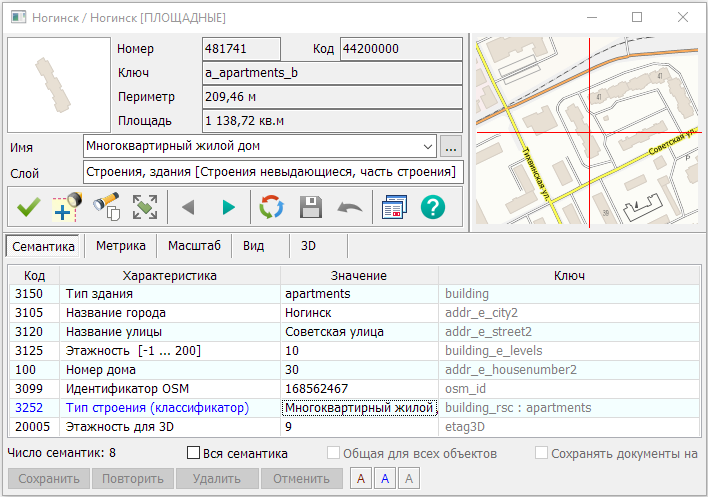Image resolution: width=708 pixels, height=497 pixels.
Task: Open the '3D' tab
Action: [x=308, y=245]
